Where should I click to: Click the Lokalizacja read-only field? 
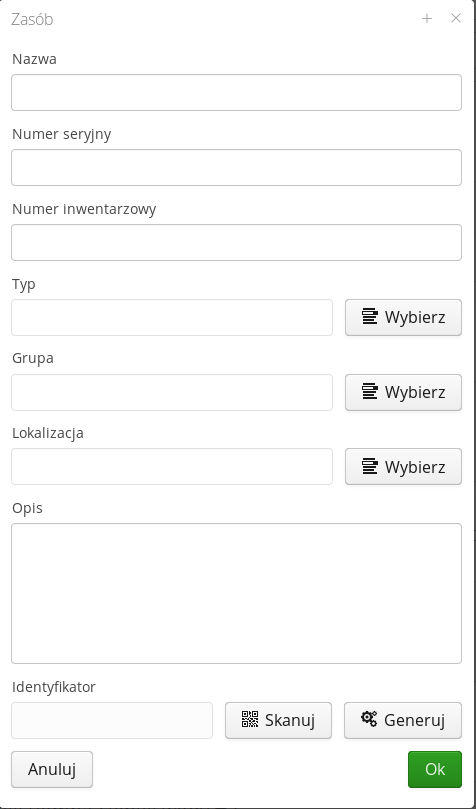(172, 466)
